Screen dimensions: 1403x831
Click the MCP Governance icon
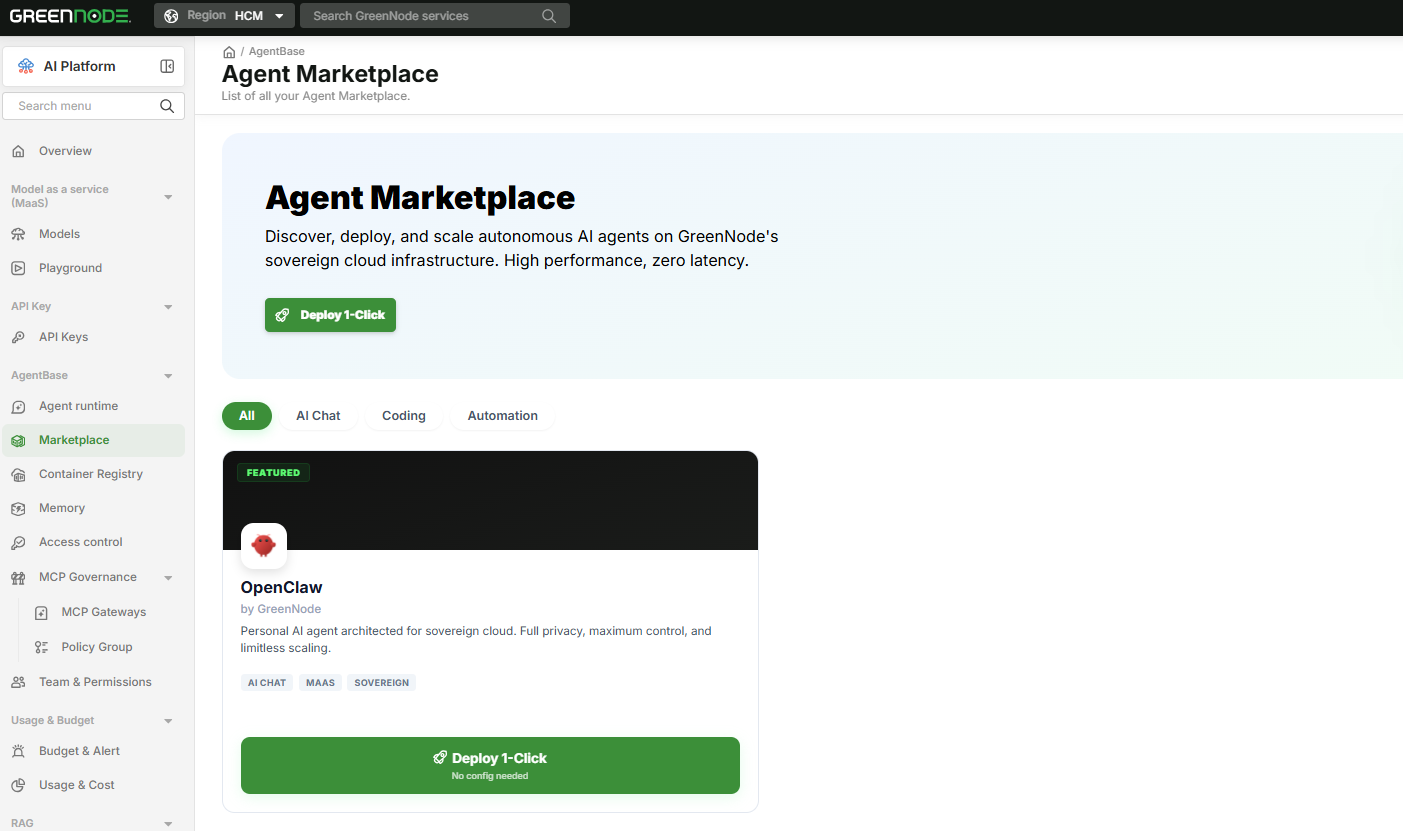pos(18,577)
